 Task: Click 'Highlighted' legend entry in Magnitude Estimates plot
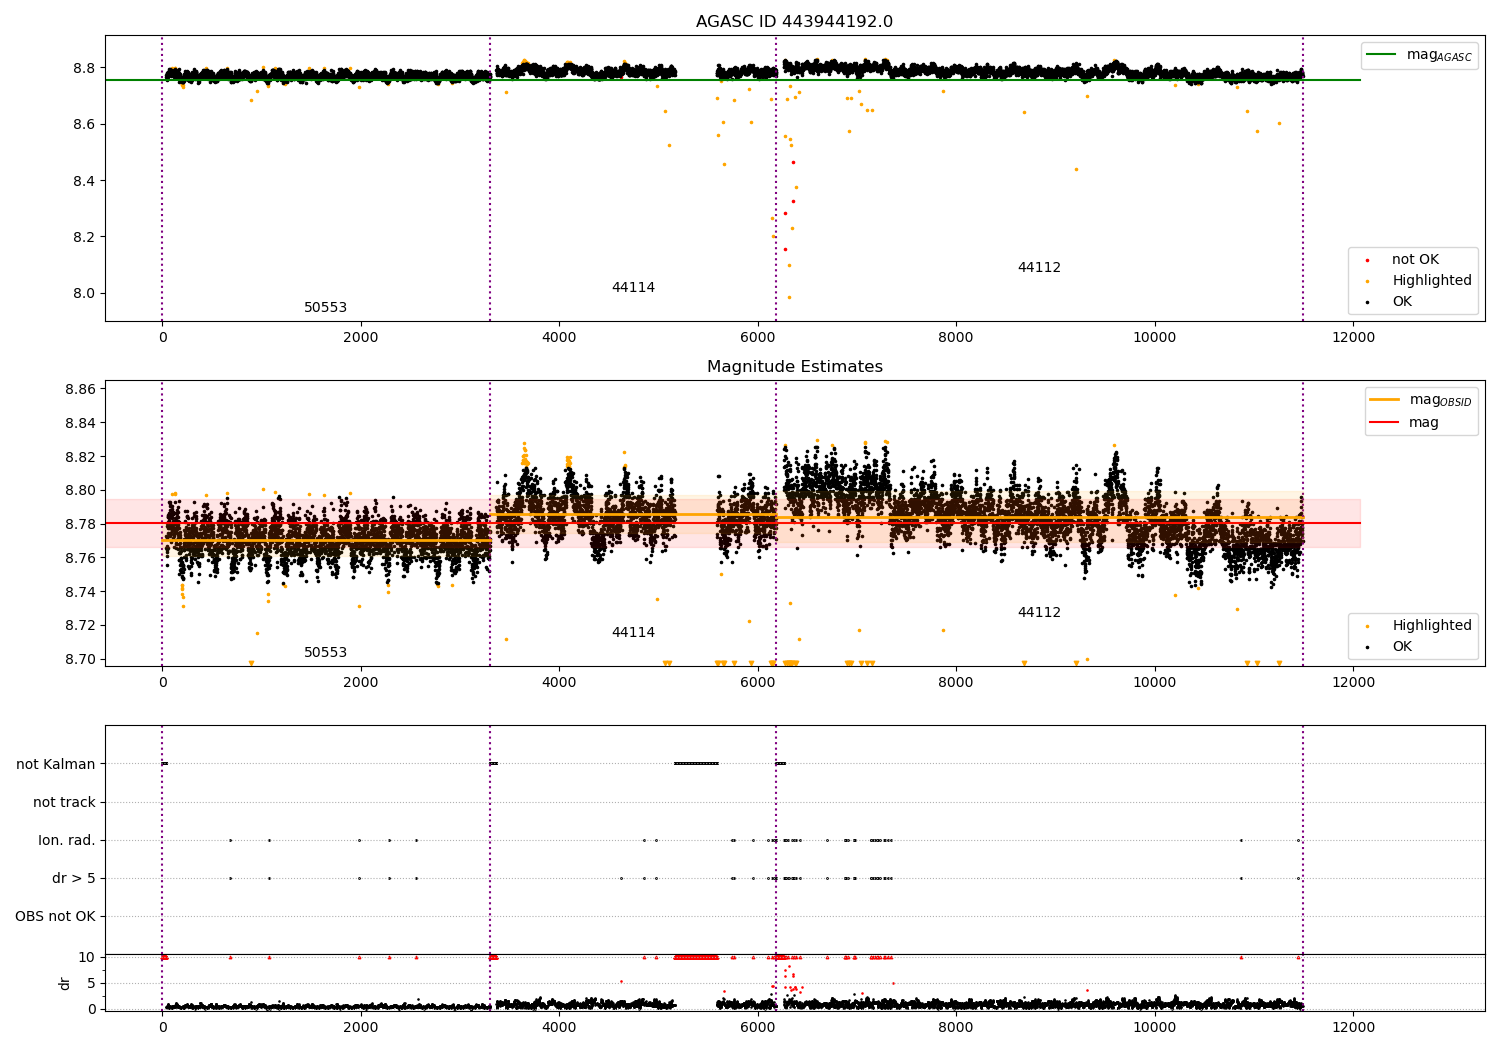(x=1432, y=626)
